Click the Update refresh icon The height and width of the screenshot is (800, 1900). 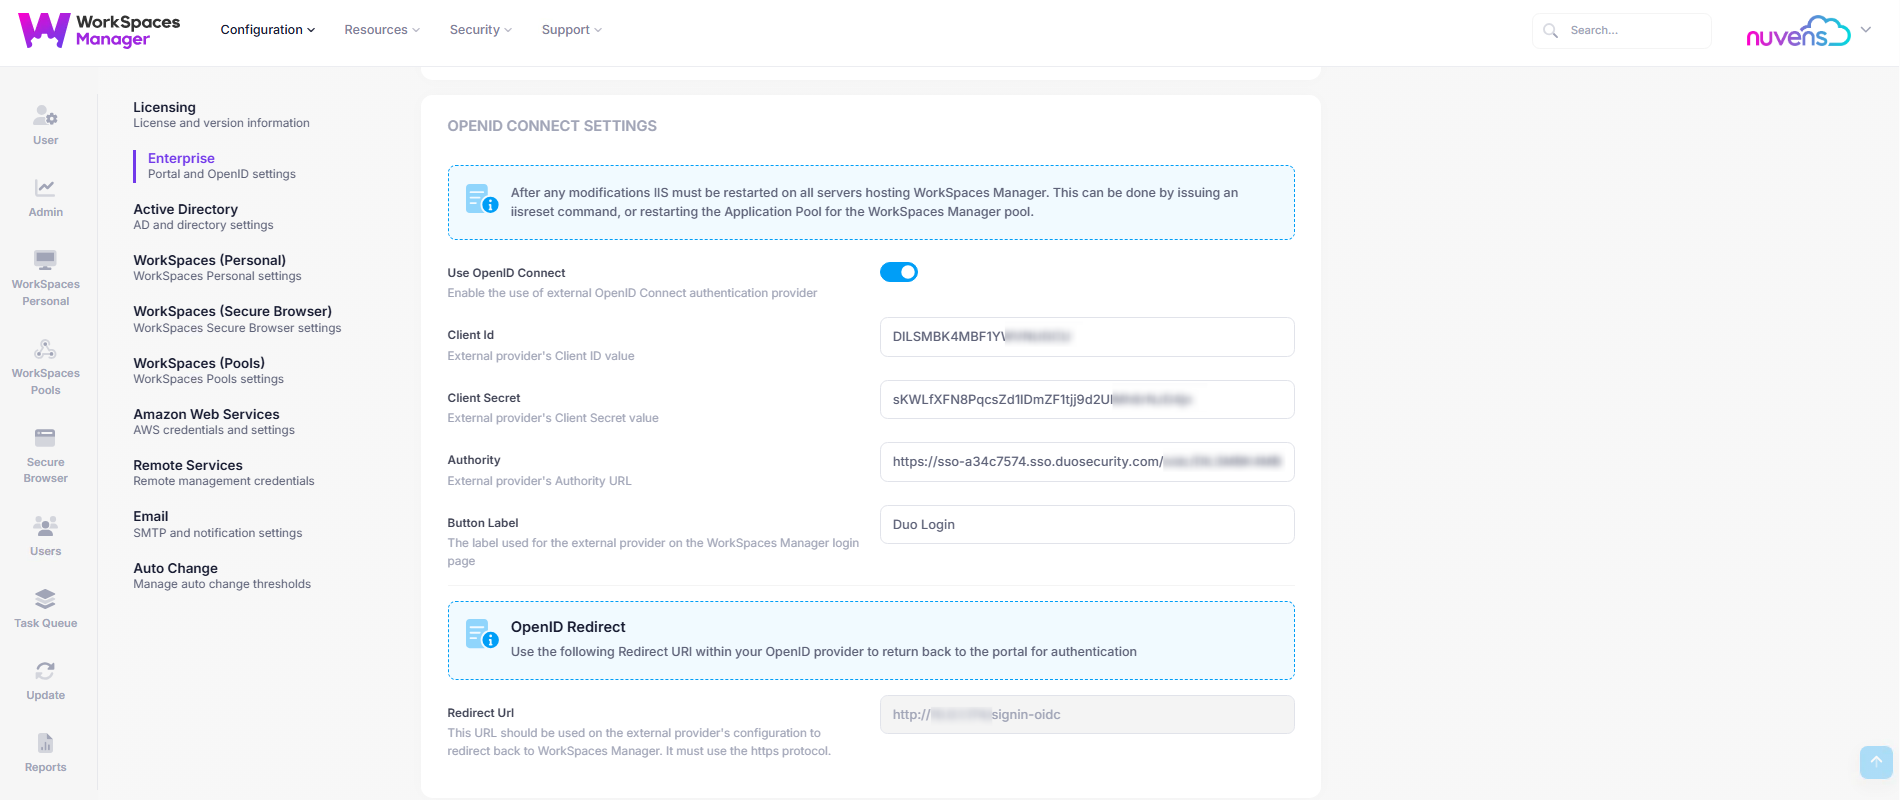(45, 672)
